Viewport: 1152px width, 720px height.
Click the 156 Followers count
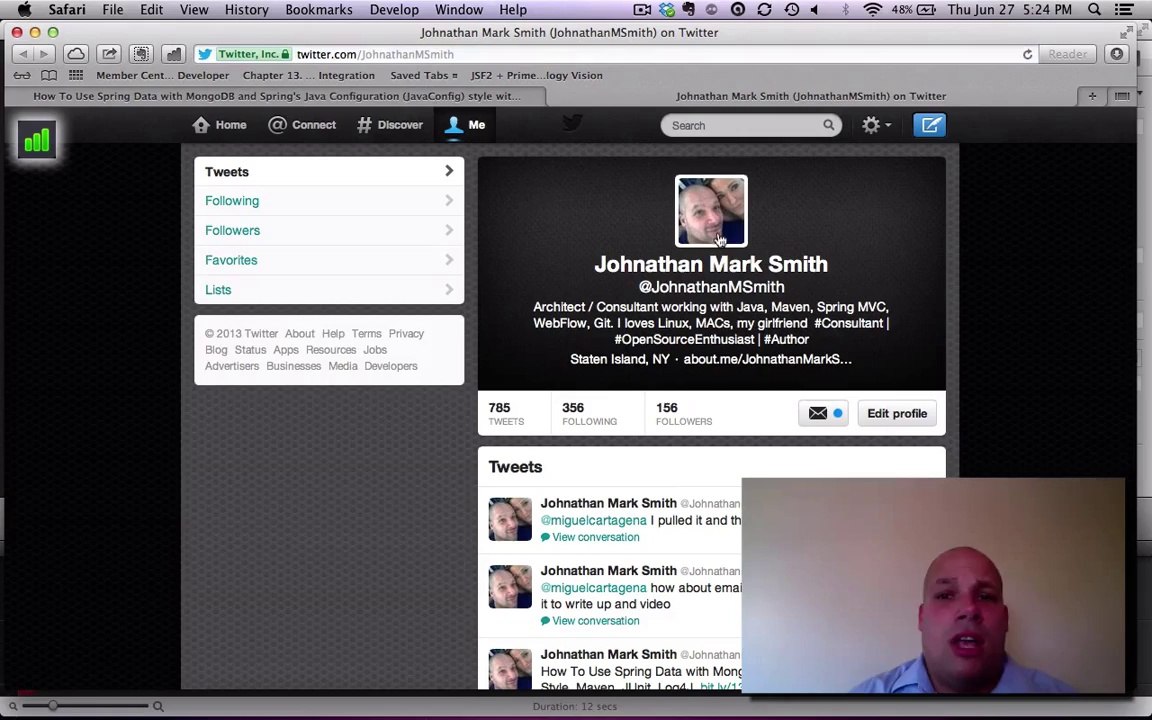coord(684,414)
